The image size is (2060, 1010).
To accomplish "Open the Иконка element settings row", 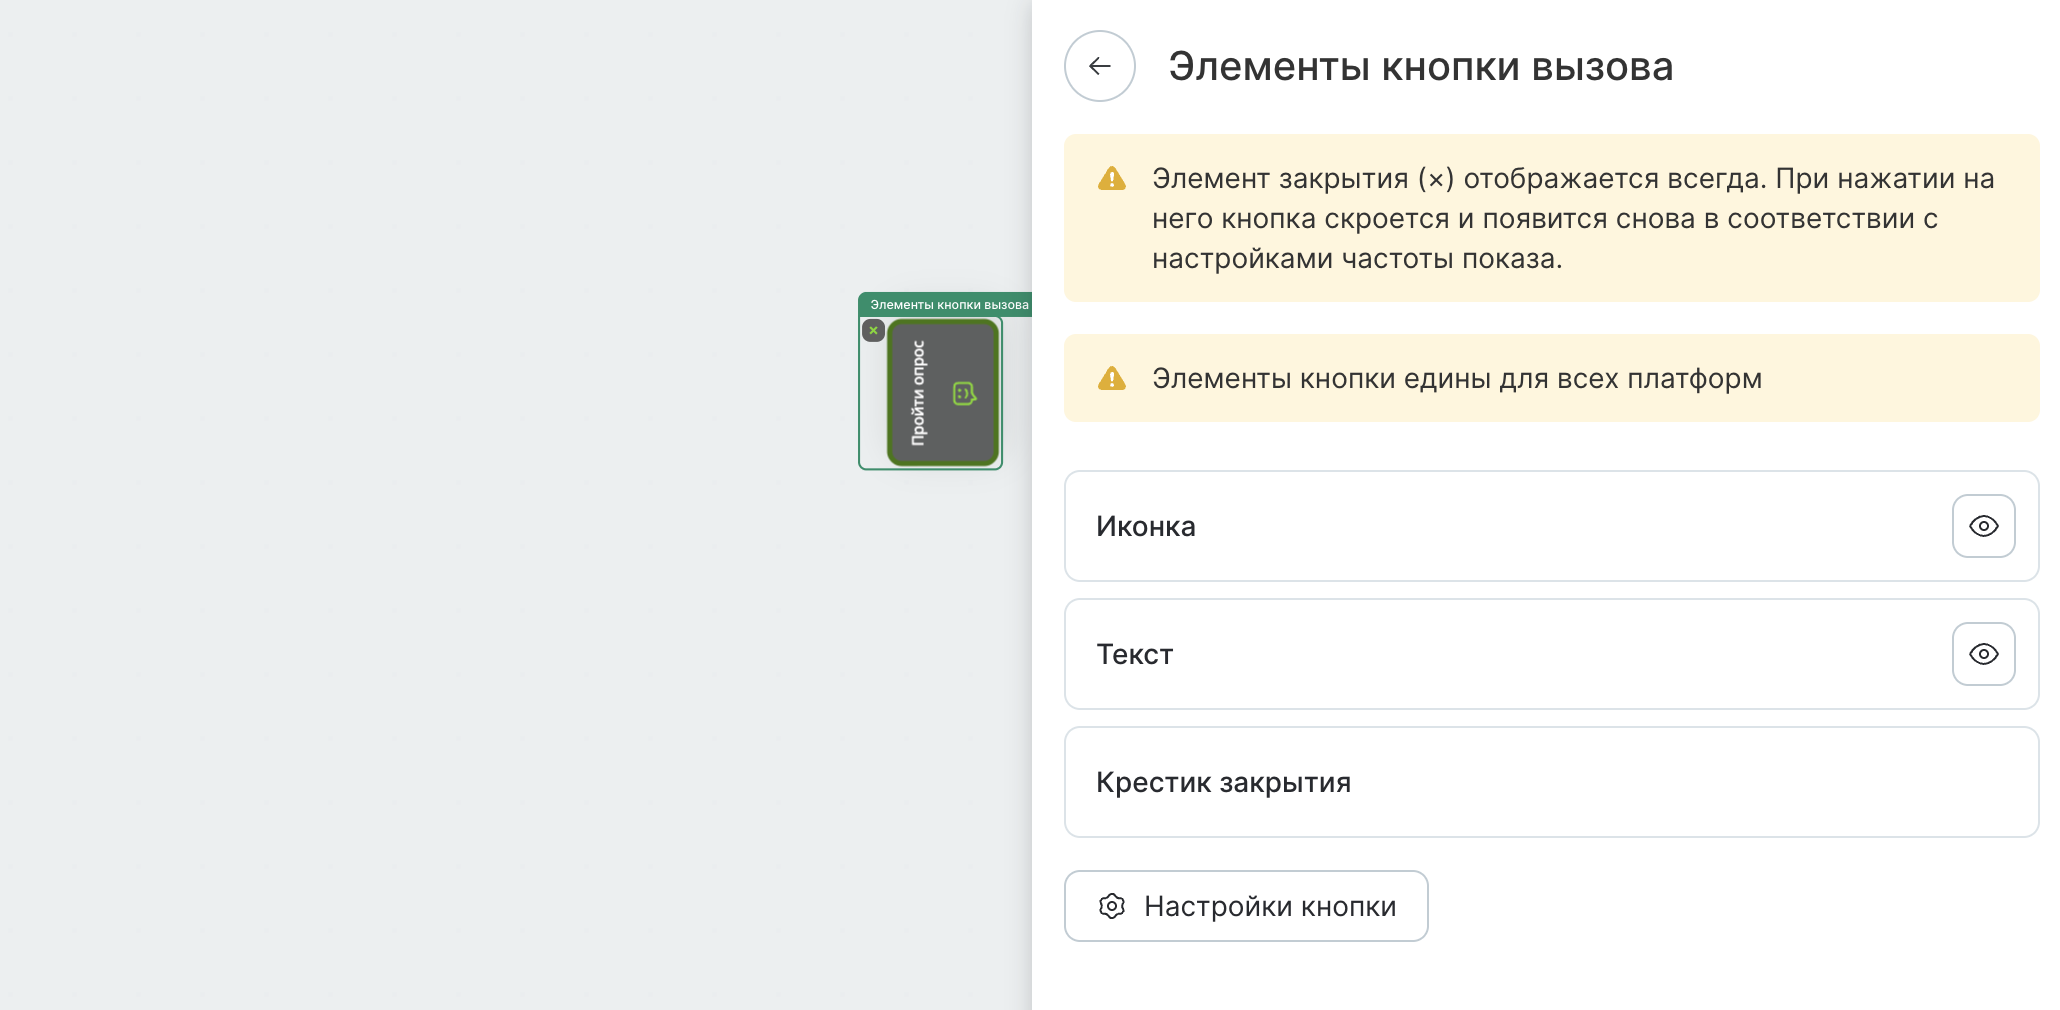I will click(x=1551, y=526).
